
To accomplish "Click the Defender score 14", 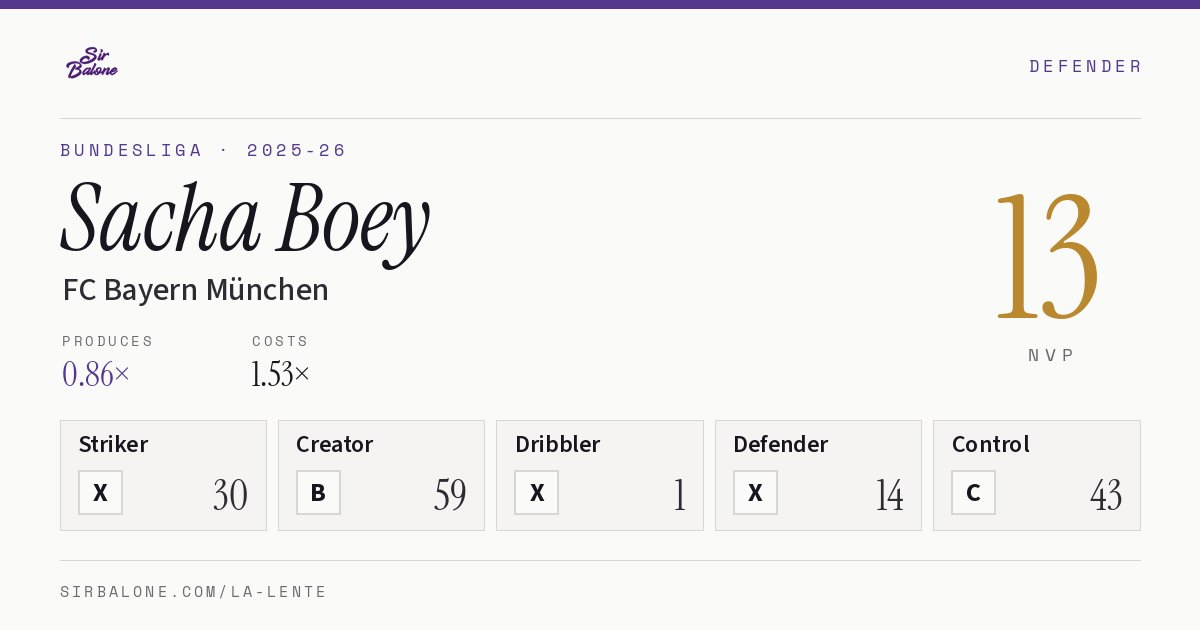I will coord(889,495).
